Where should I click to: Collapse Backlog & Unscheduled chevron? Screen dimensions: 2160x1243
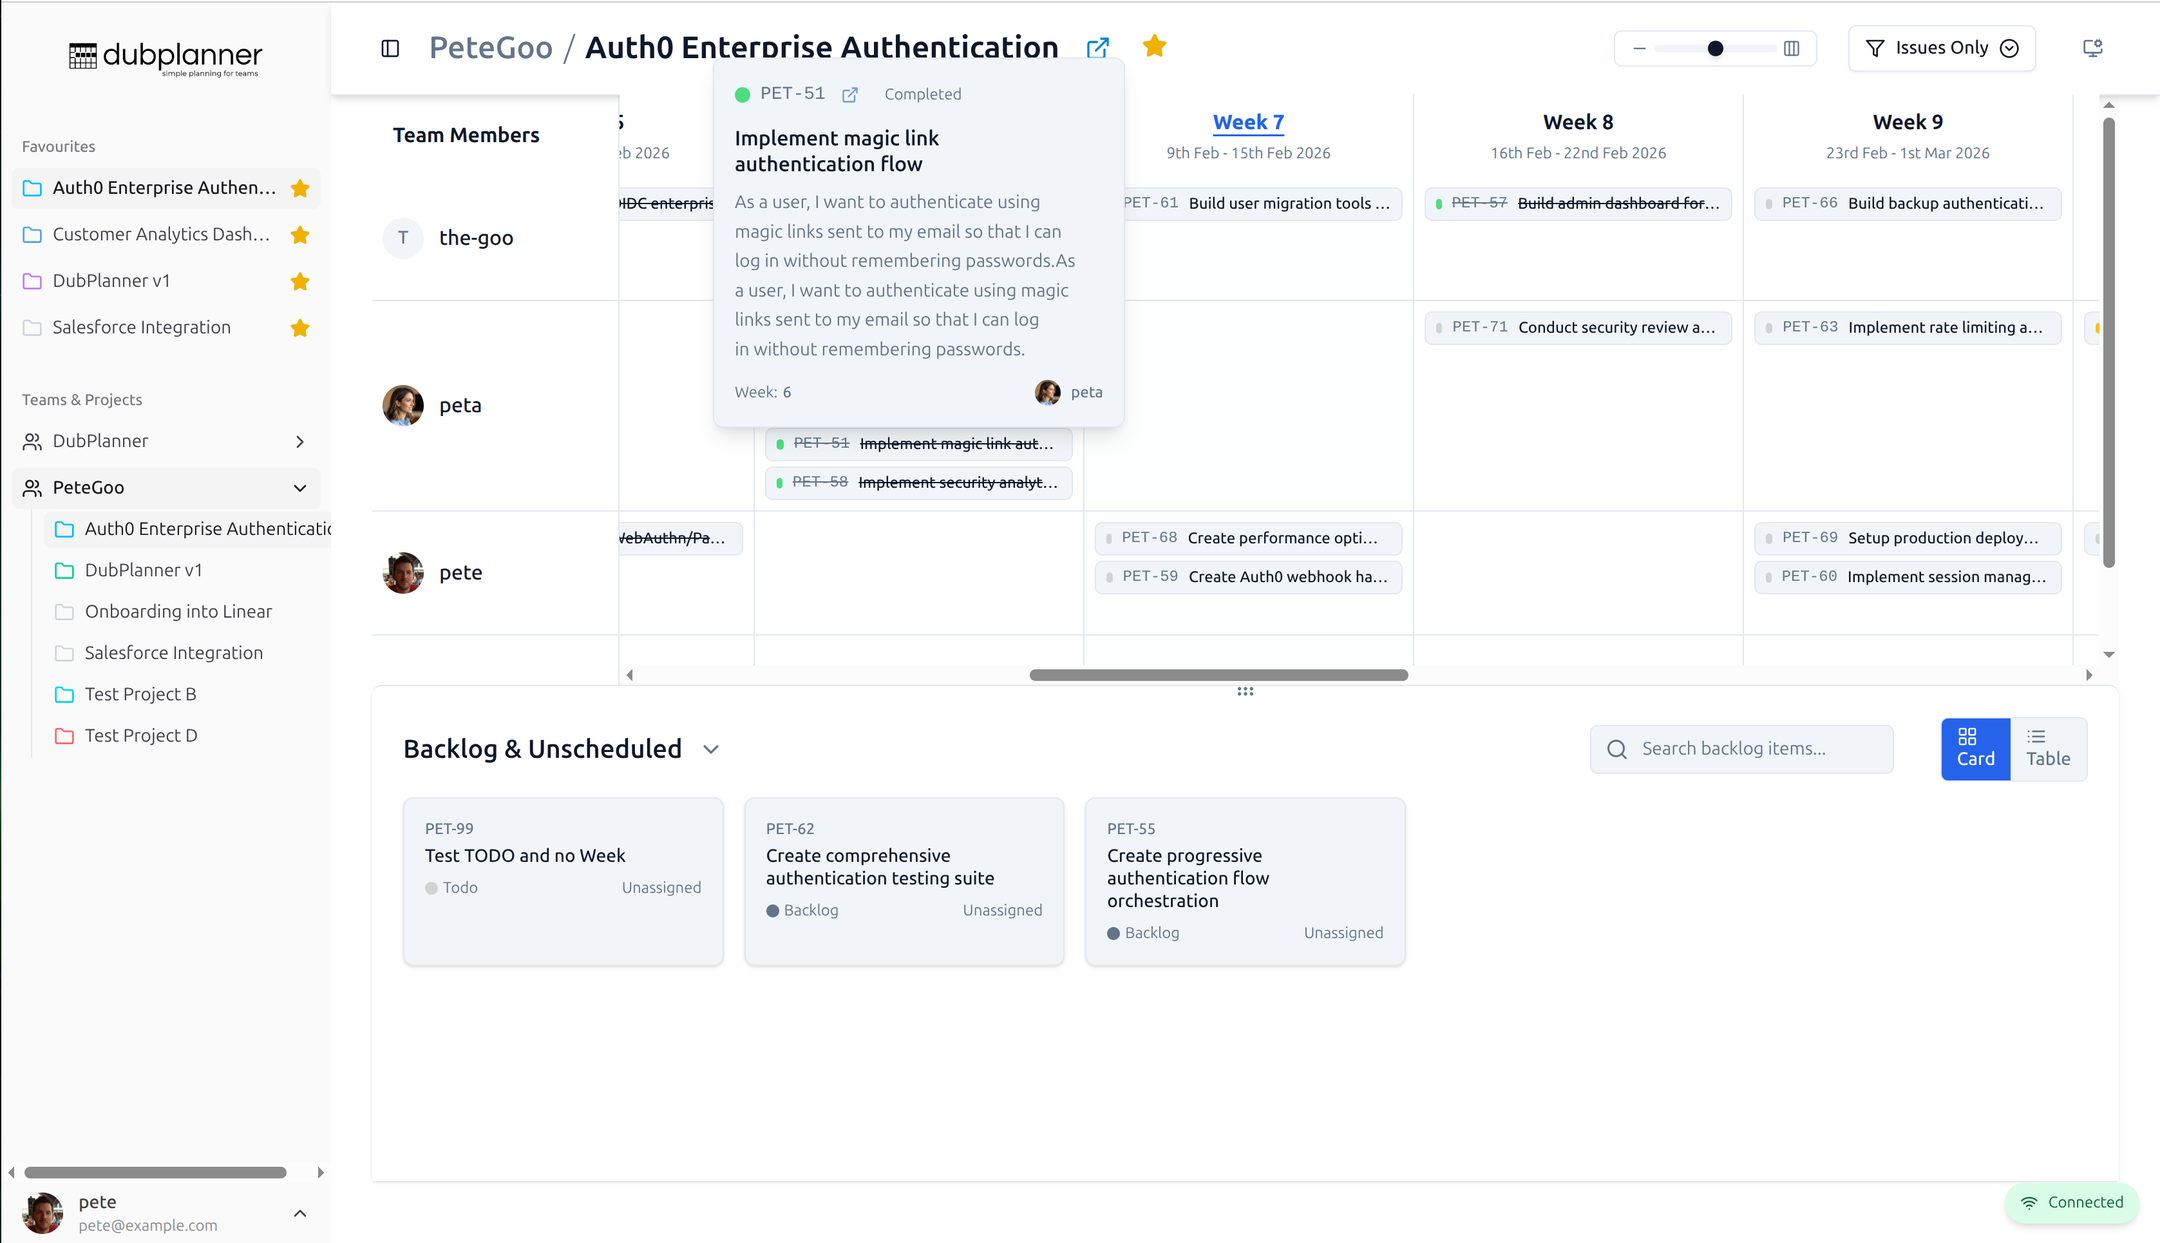click(711, 749)
